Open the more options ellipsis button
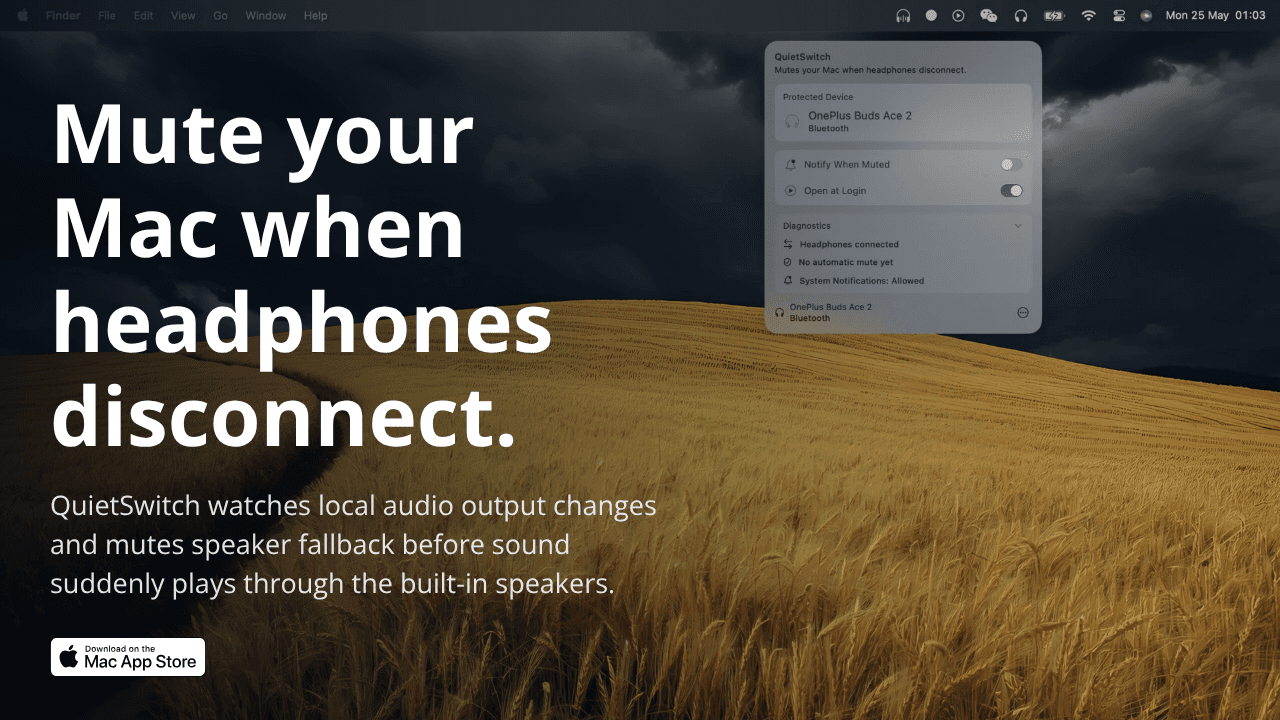This screenshot has height=720, width=1280. click(x=1022, y=312)
